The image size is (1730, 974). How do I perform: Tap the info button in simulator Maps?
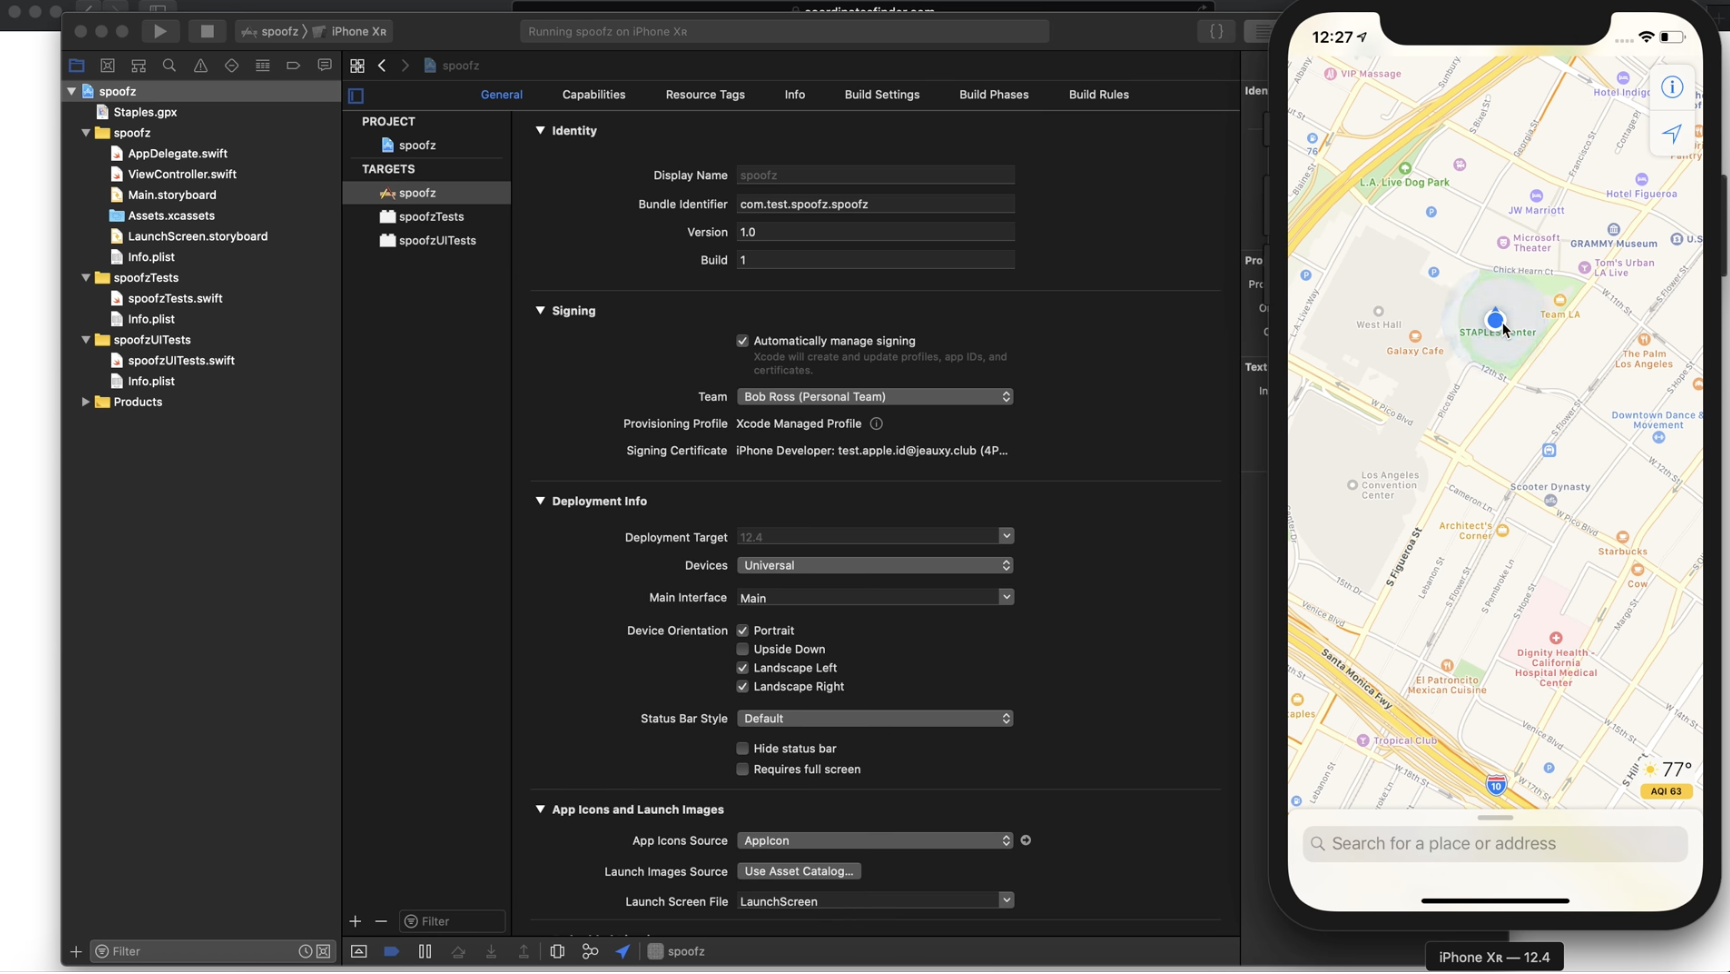1672,87
